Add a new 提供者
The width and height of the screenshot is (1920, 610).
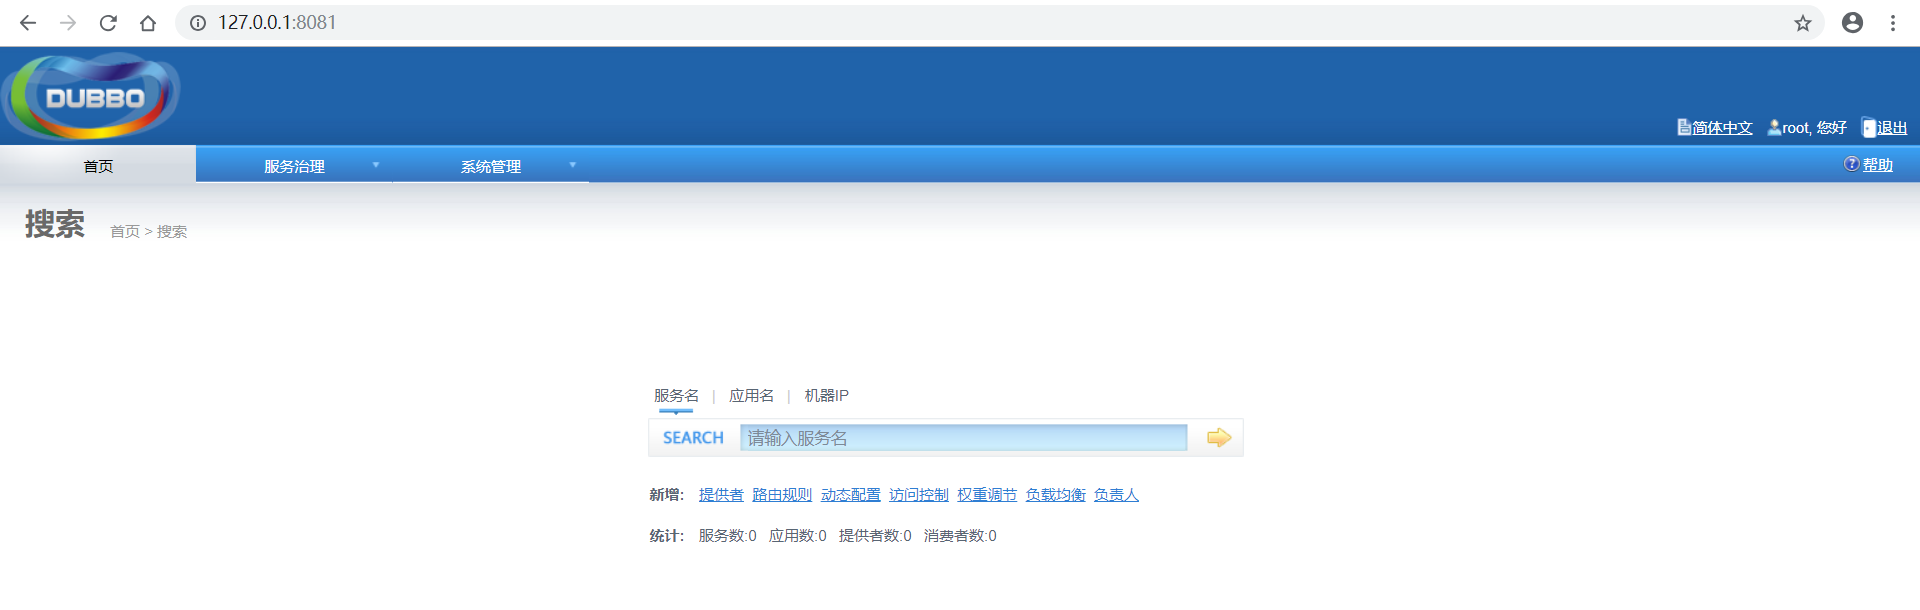(721, 495)
